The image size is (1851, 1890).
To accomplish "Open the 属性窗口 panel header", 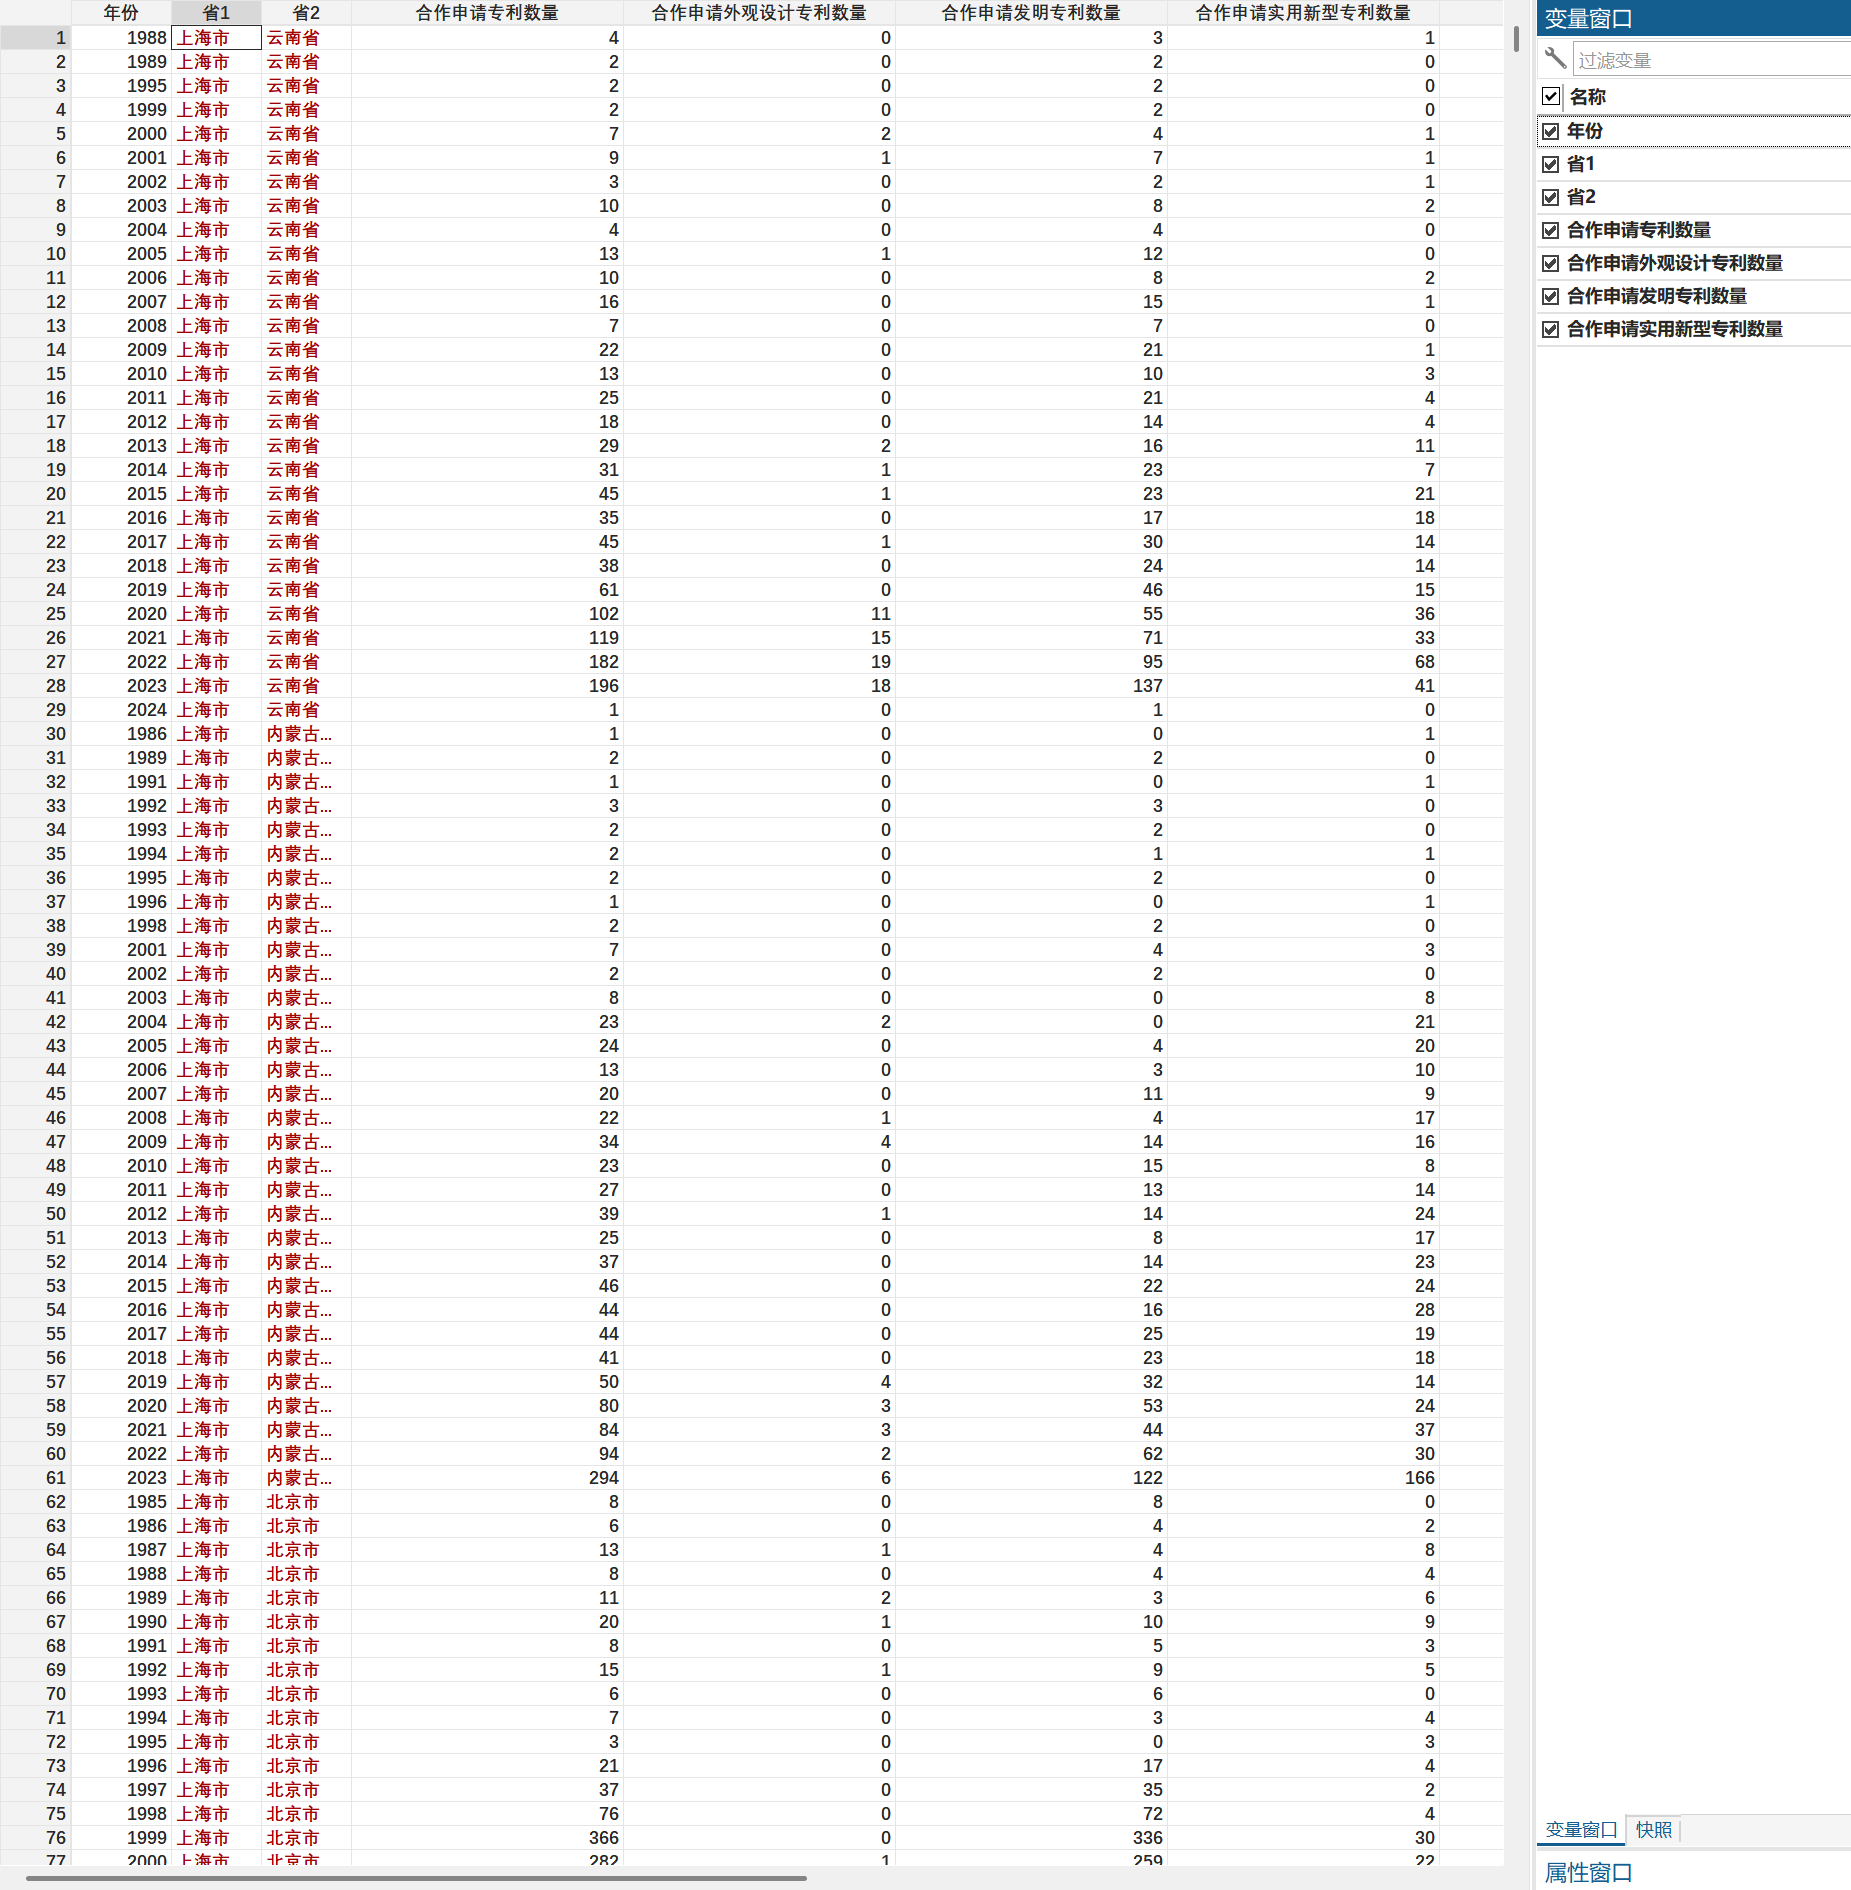I will [1589, 1872].
